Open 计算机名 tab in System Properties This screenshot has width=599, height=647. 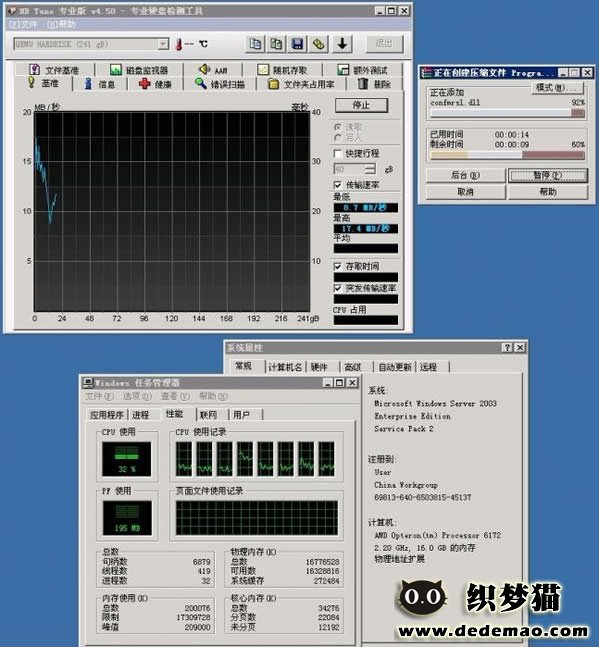pos(285,367)
